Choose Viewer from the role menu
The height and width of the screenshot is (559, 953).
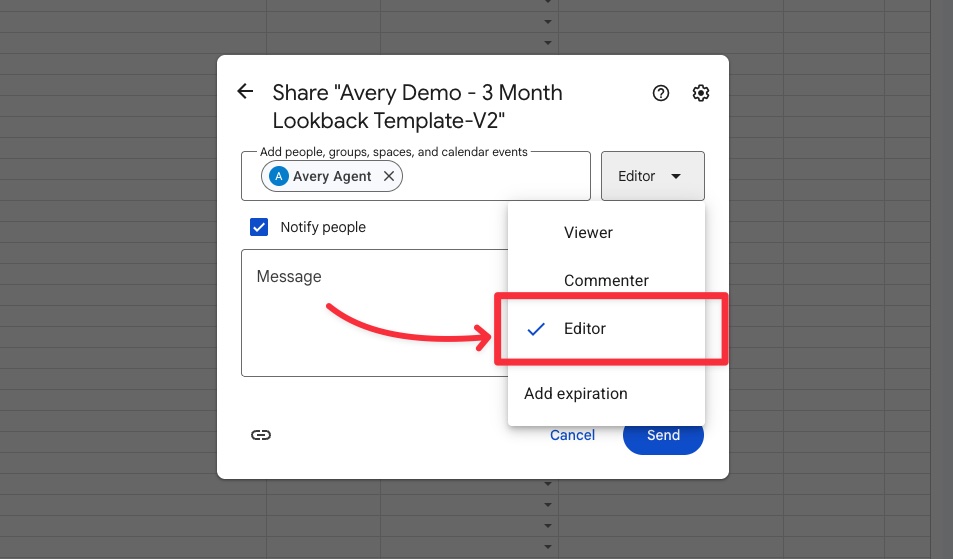[x=607, y=233]
